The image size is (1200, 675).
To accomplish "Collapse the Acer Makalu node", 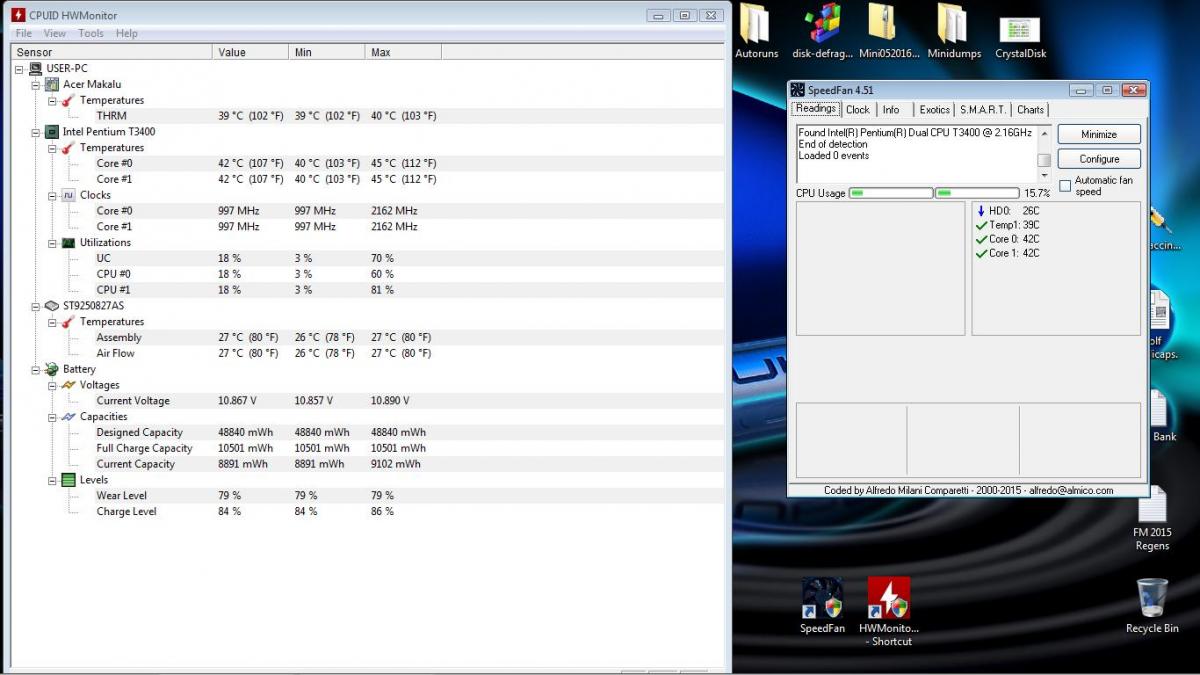I will coord(37,84).
